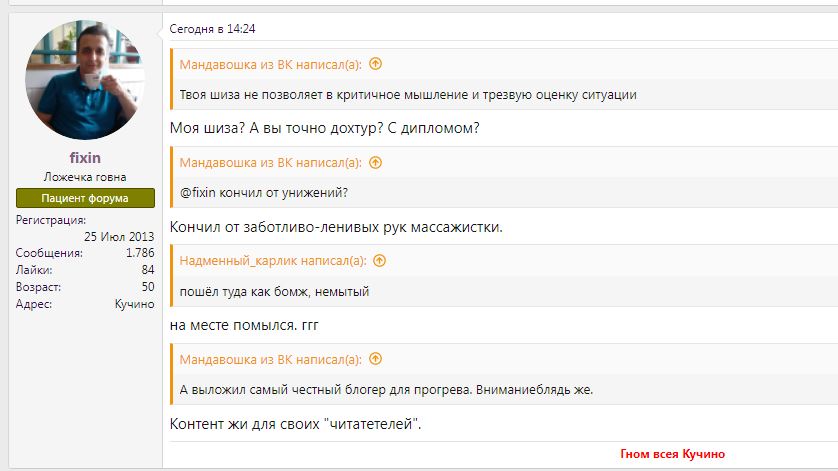The height and width of the screenshot is (471, 838).
Task: Click the arrow icon beside the first Мандавошка из ВК quote
Action: [x=376, y=64]
